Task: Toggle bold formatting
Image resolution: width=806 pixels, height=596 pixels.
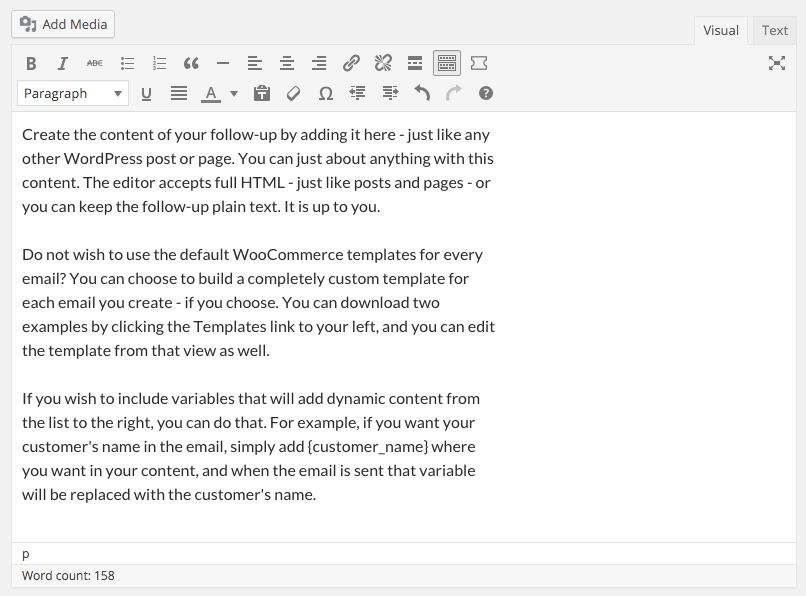Action: (x=31, y=62)
